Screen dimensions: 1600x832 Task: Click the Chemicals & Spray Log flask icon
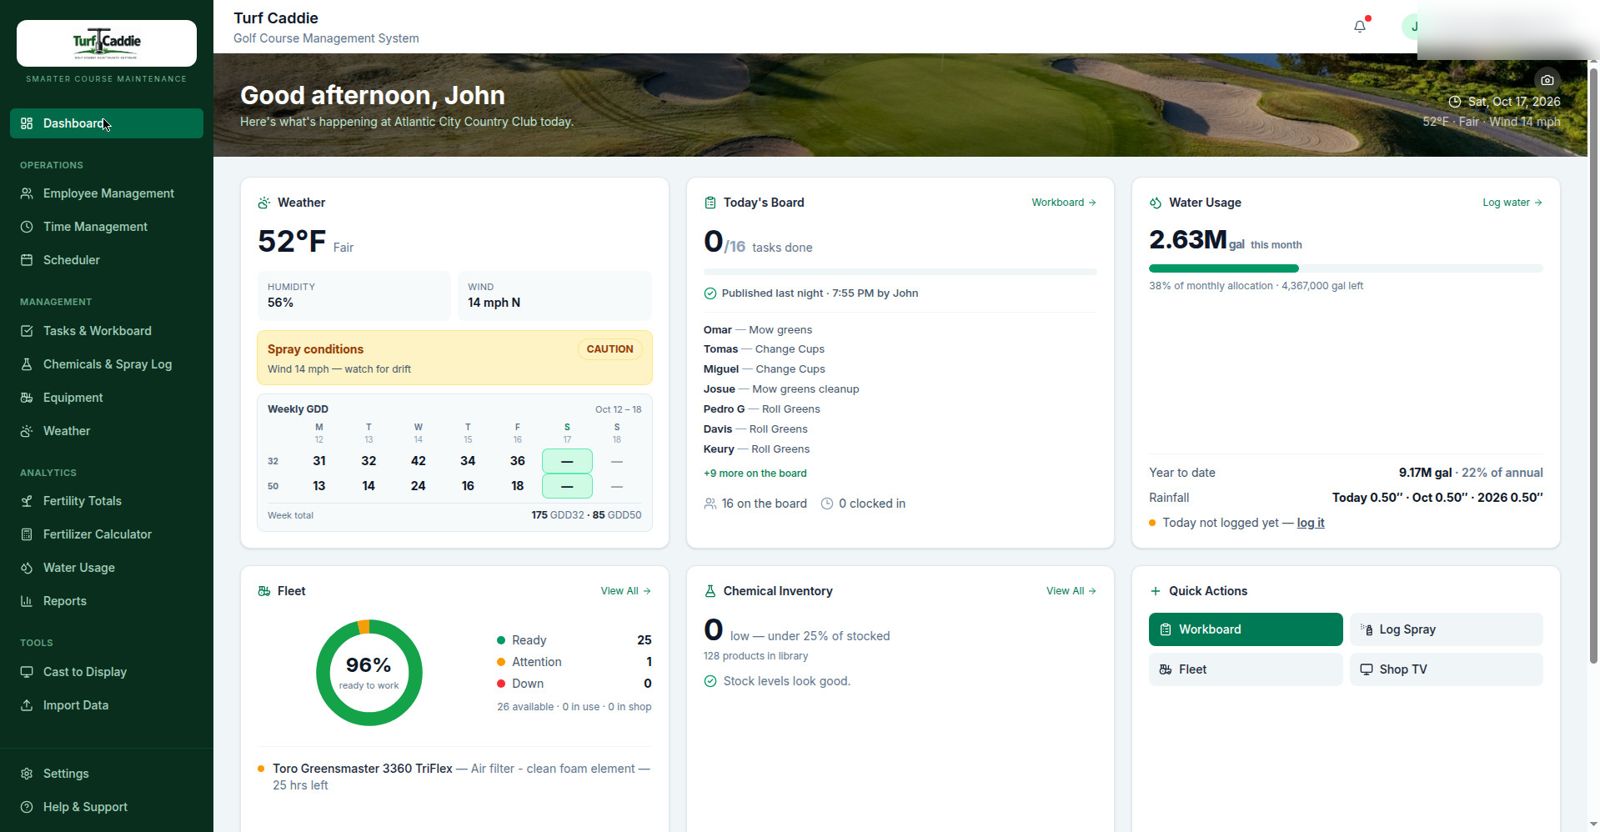click(x=27, y=365)
